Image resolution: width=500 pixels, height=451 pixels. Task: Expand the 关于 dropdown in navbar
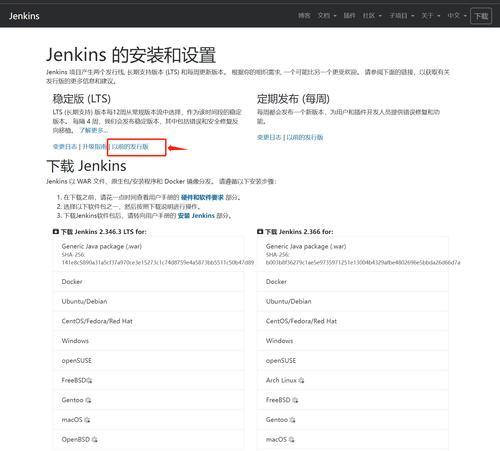tap(431, 16)
